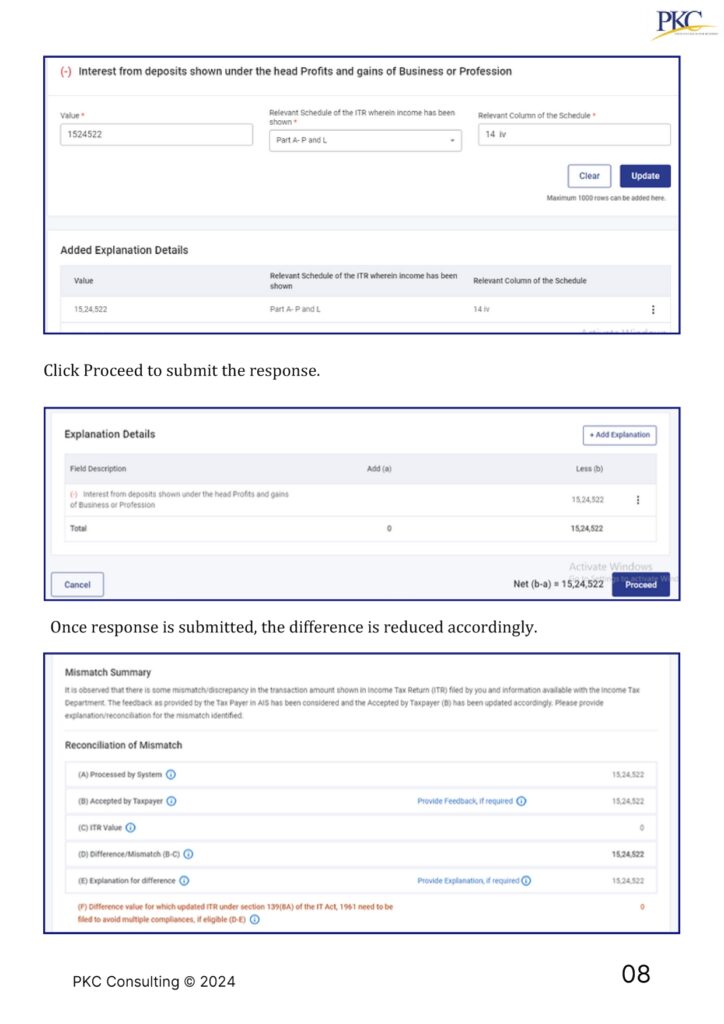Click info icon next to ITR Value
724x1024 pixels.
click(x=131, y=827)
